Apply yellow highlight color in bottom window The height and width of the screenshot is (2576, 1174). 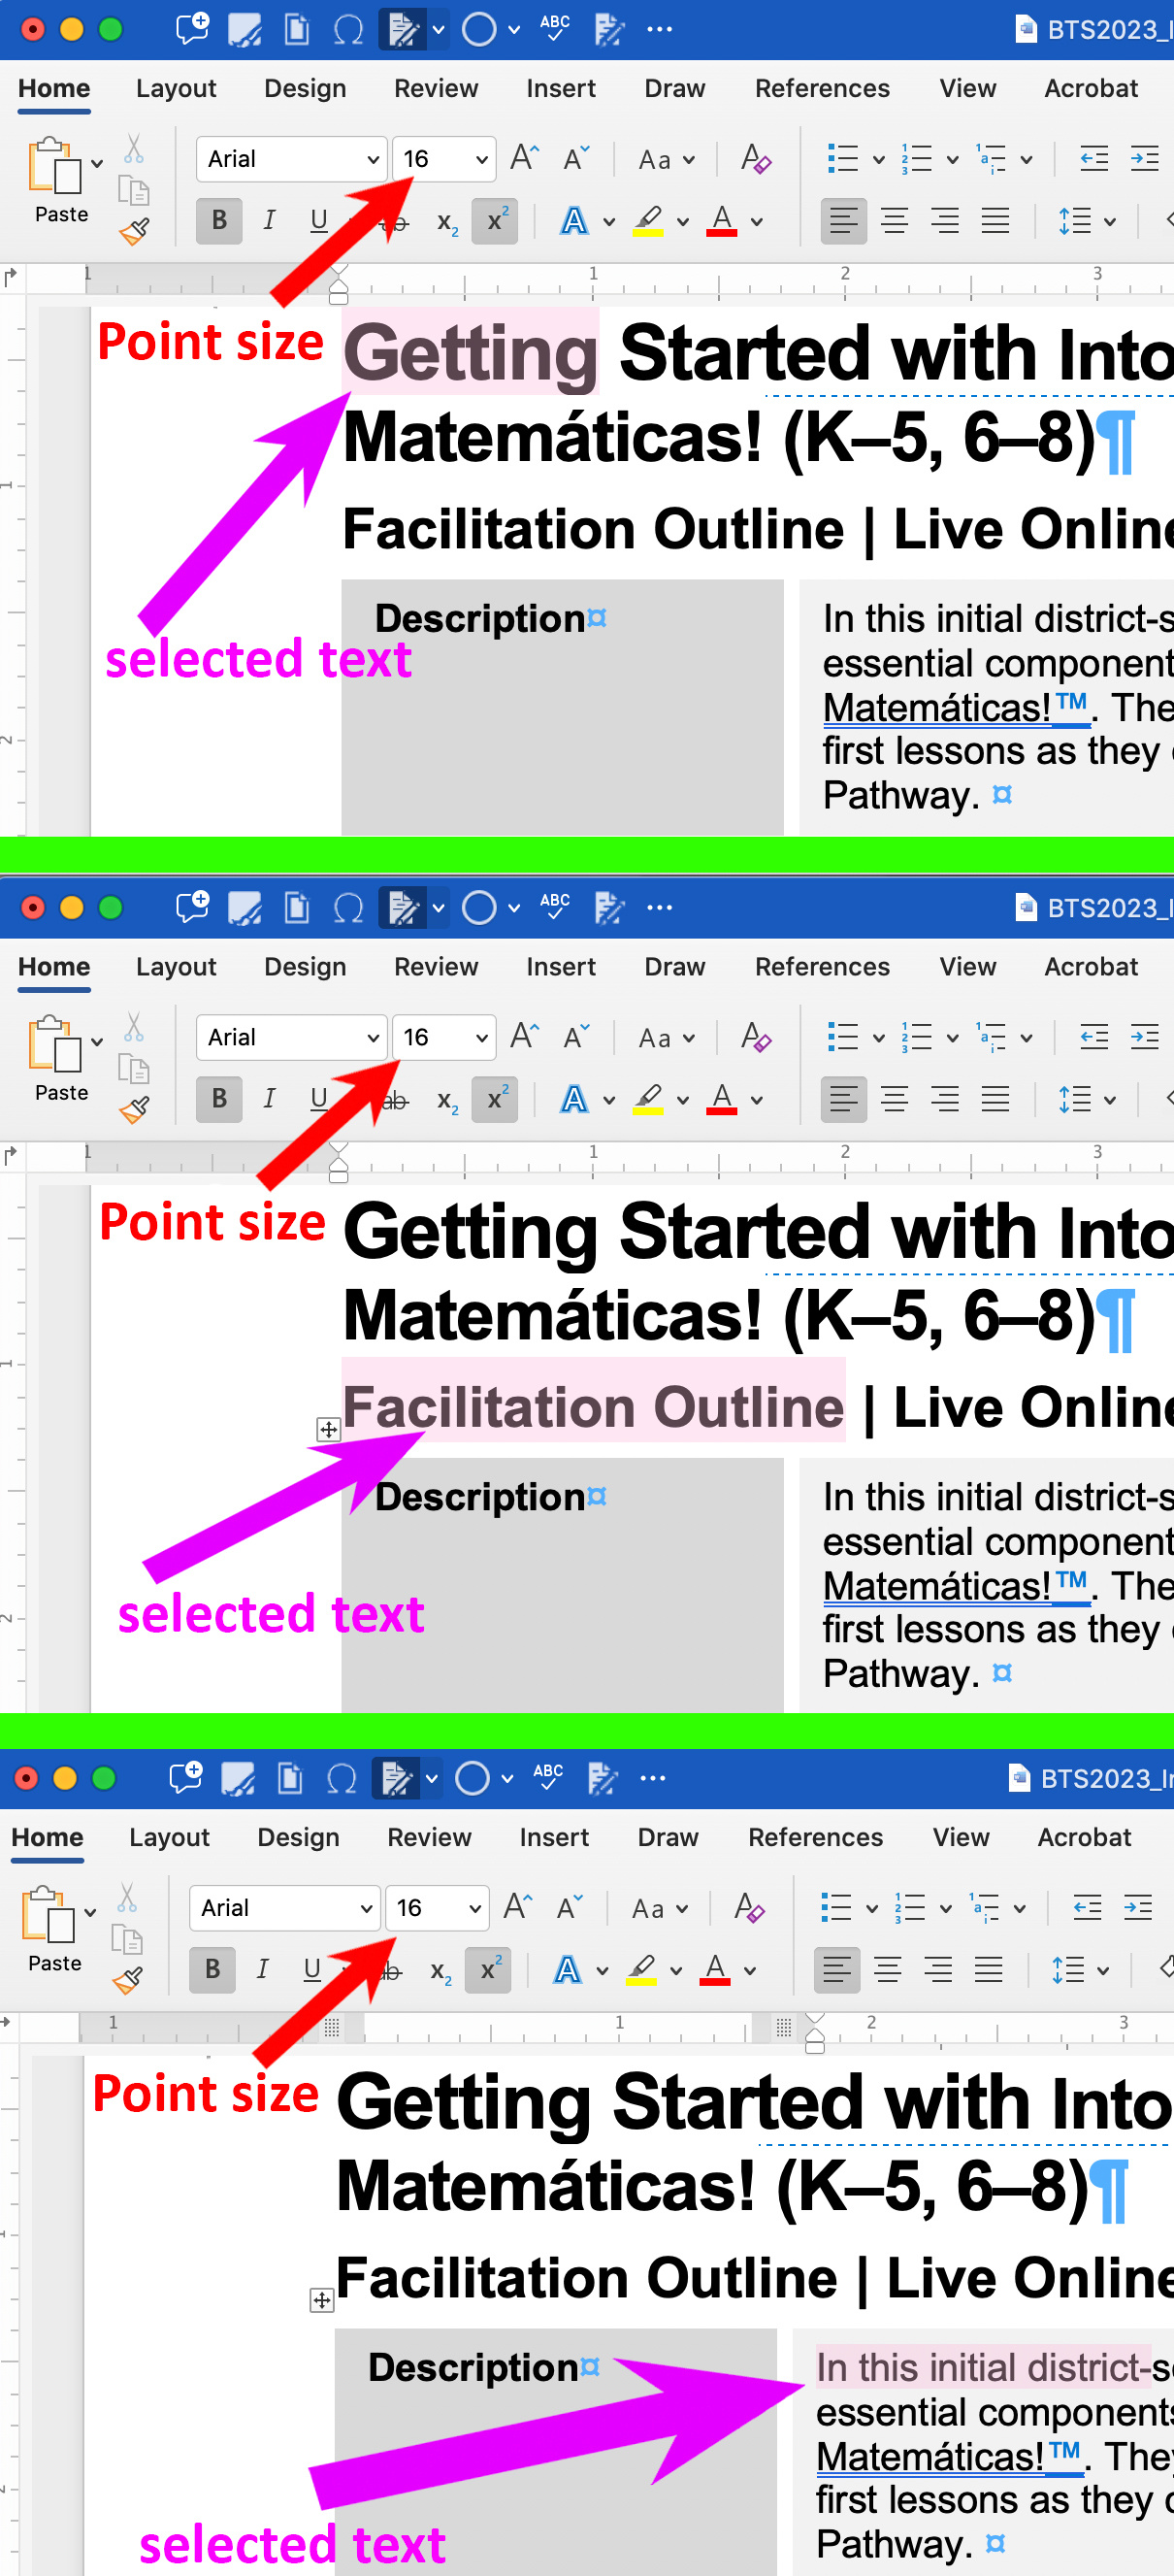pyautogui.click(x=641, y=1970)
